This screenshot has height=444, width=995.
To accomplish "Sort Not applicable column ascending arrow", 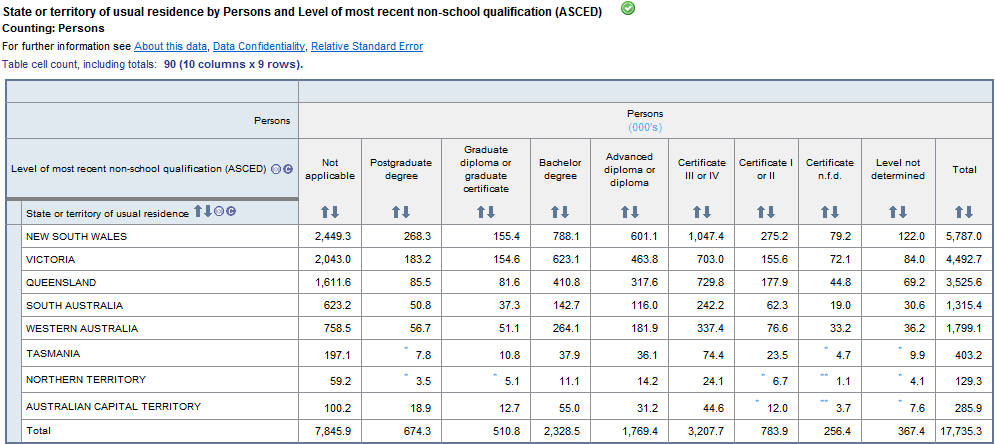I will tap(324, 212).
